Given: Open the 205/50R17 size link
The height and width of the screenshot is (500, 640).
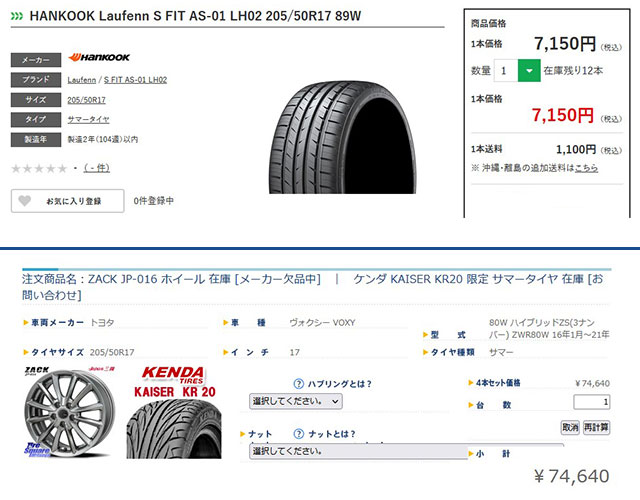Looking at the screenshot, I should click(x=87, y=100).
